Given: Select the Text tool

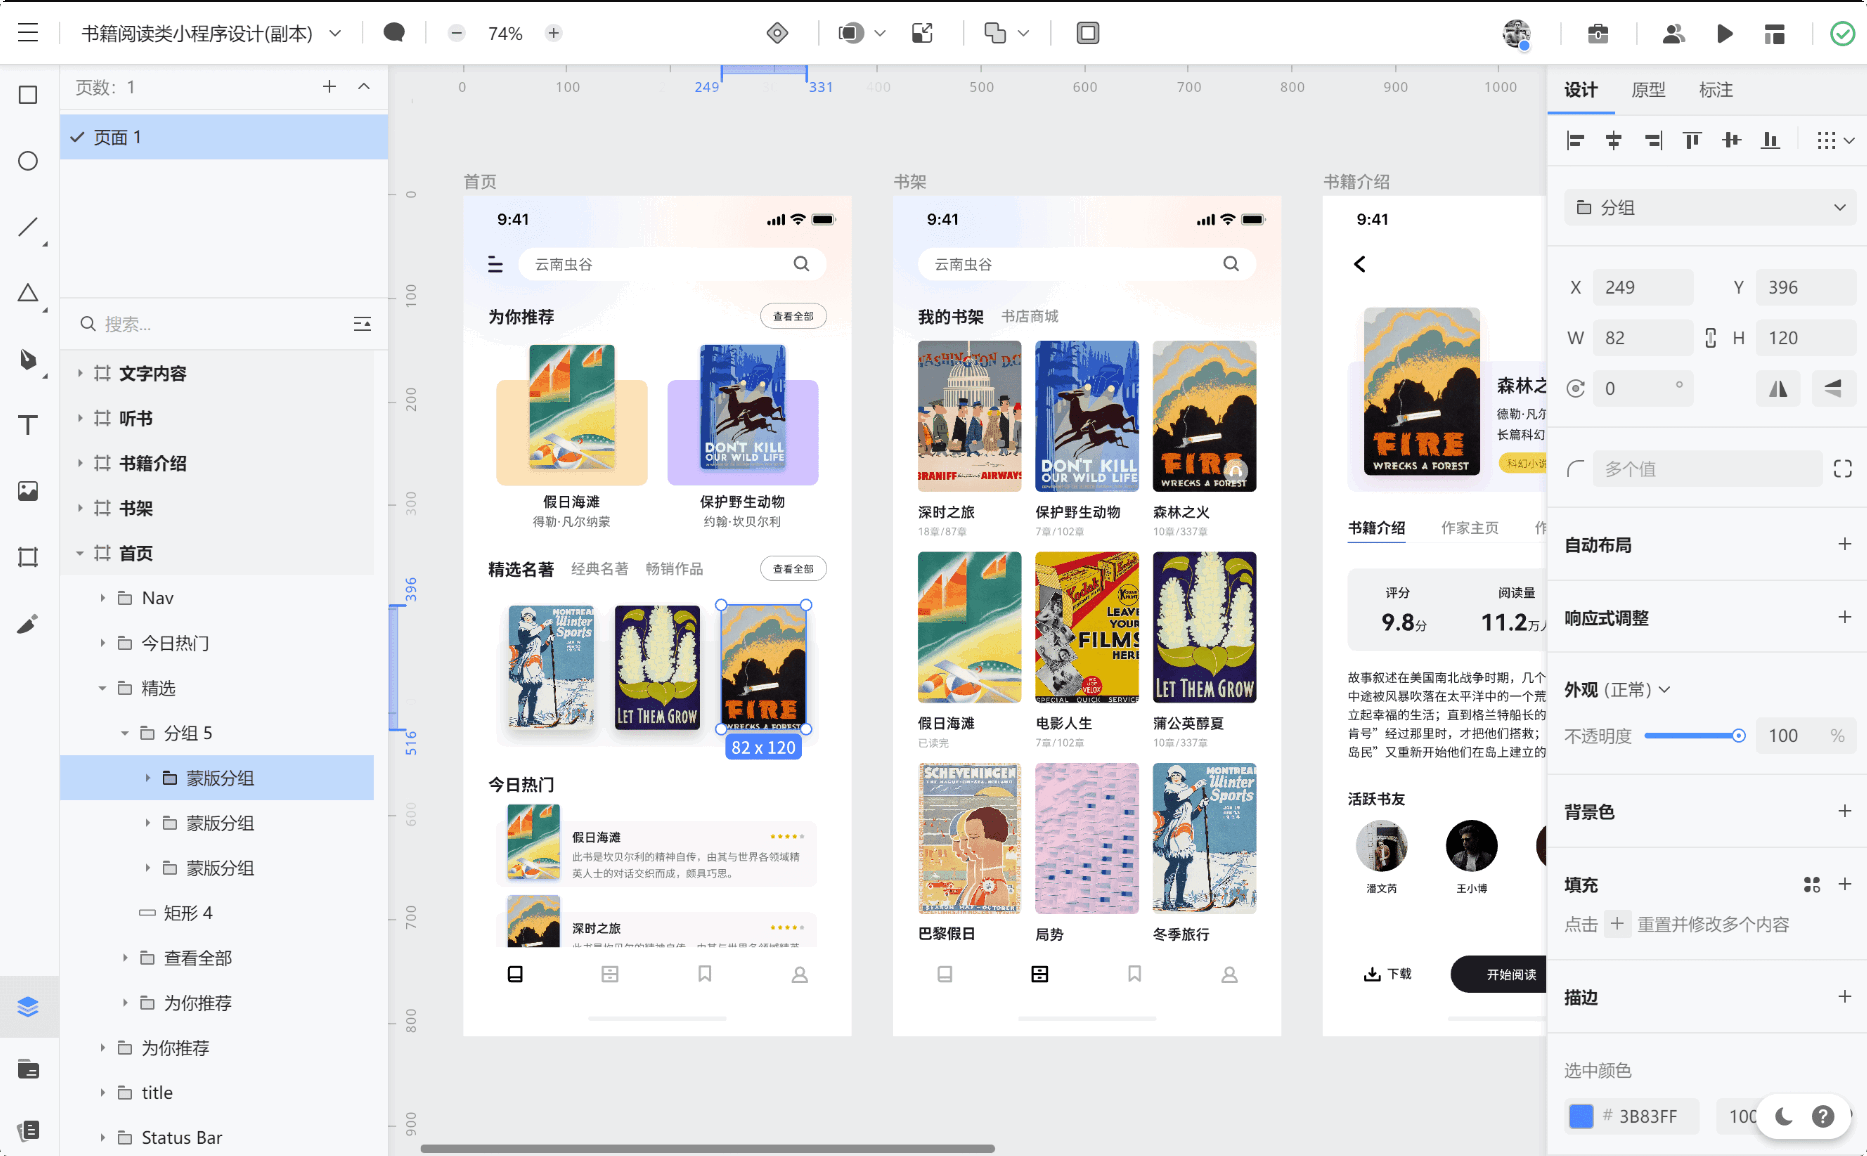Looking at the screenshot, I should 28,425.
